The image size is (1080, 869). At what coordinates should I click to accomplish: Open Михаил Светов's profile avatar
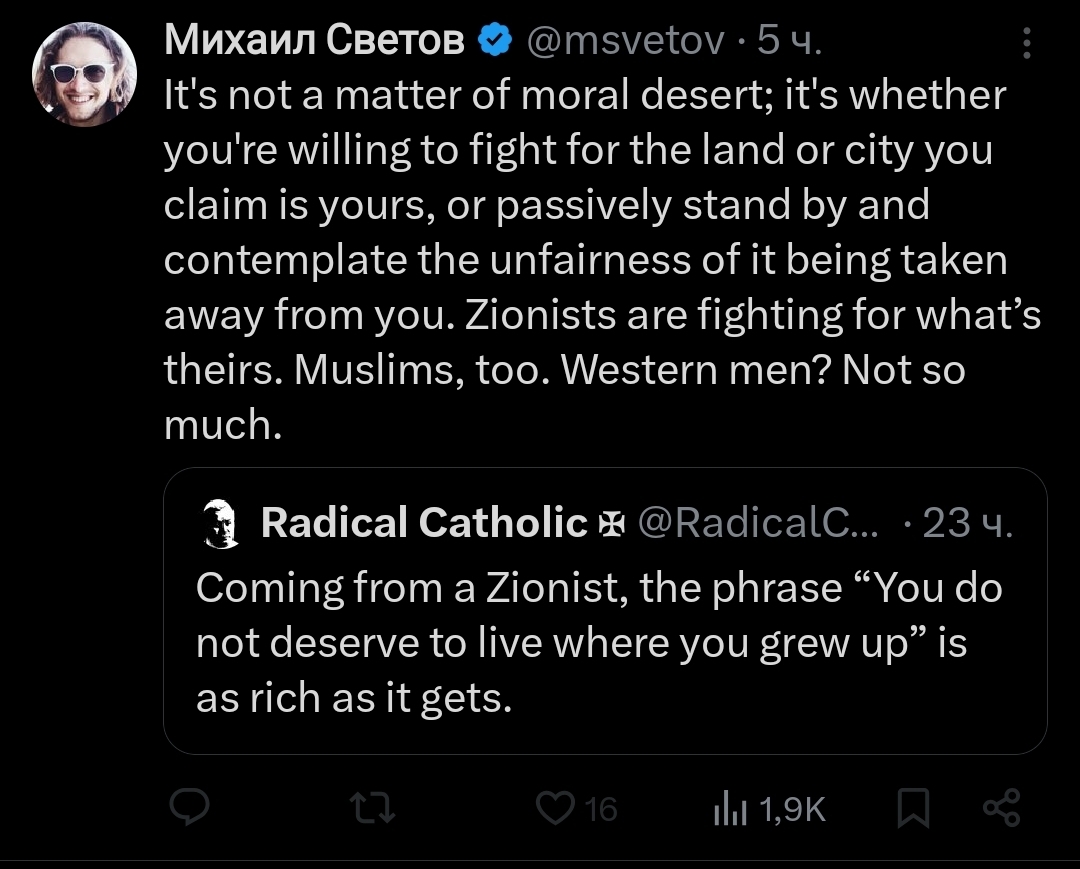pos(84,73)
